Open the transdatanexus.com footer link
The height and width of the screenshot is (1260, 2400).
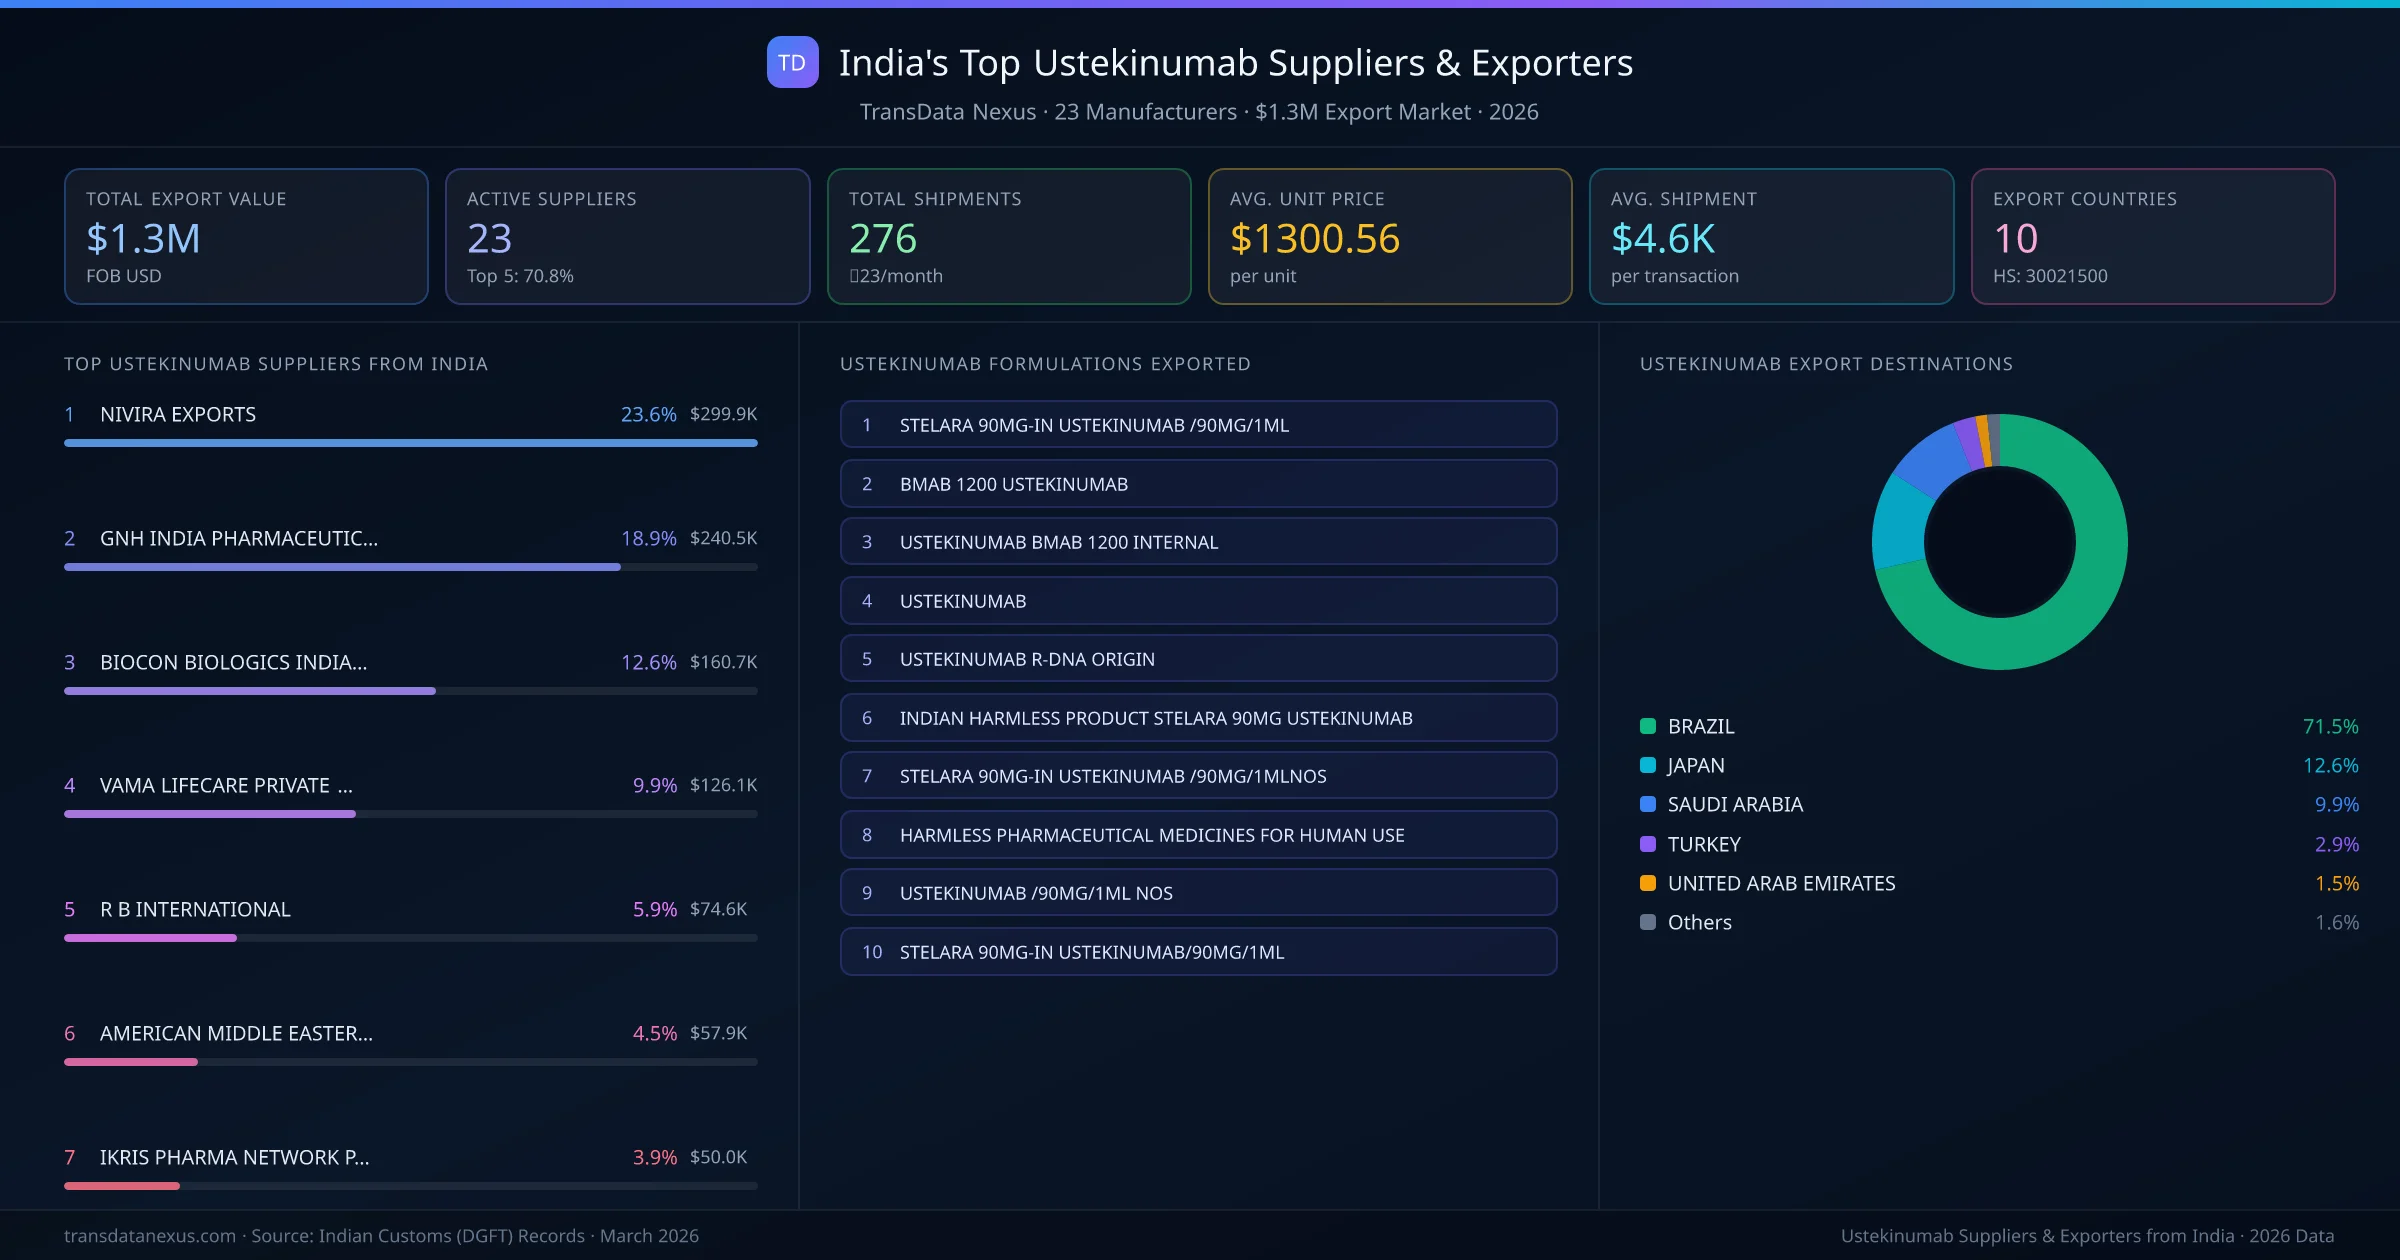(148, 1236)
